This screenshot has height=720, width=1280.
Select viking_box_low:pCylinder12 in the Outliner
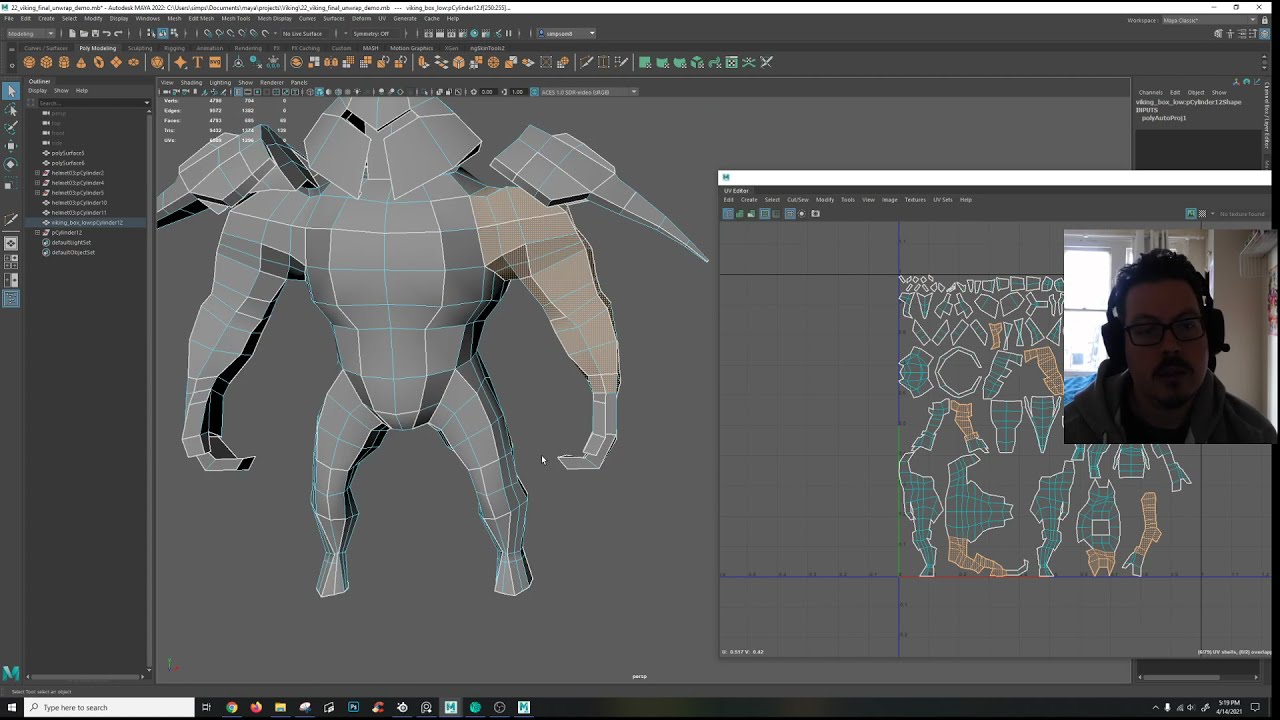[x=87, y=222]
